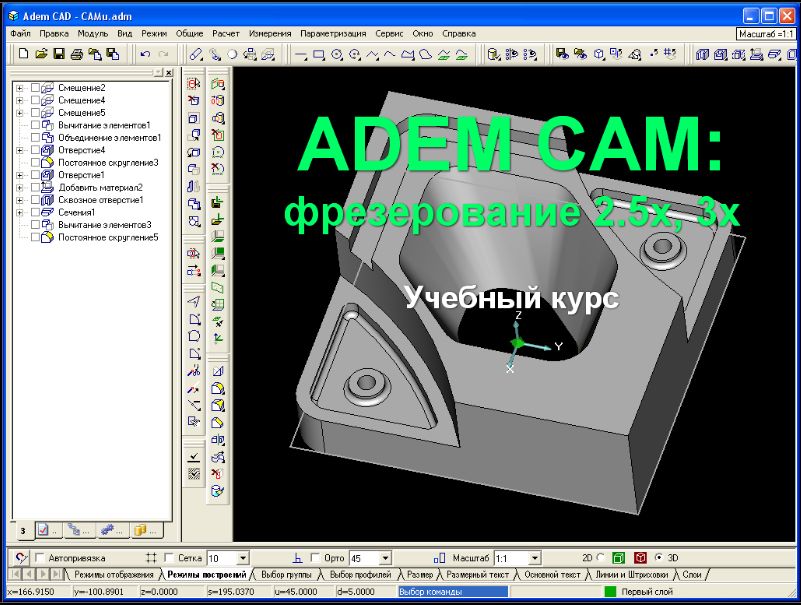Click the check mark icon in left toolbar
This screenshot has width=801, height=605.
(194, 456)
